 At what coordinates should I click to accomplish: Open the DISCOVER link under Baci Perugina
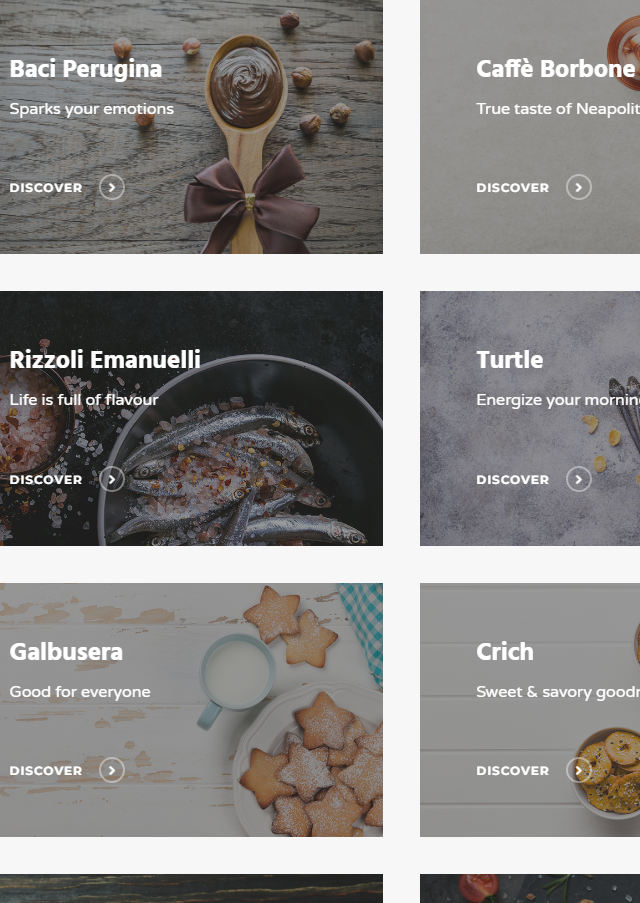(46, 188)
